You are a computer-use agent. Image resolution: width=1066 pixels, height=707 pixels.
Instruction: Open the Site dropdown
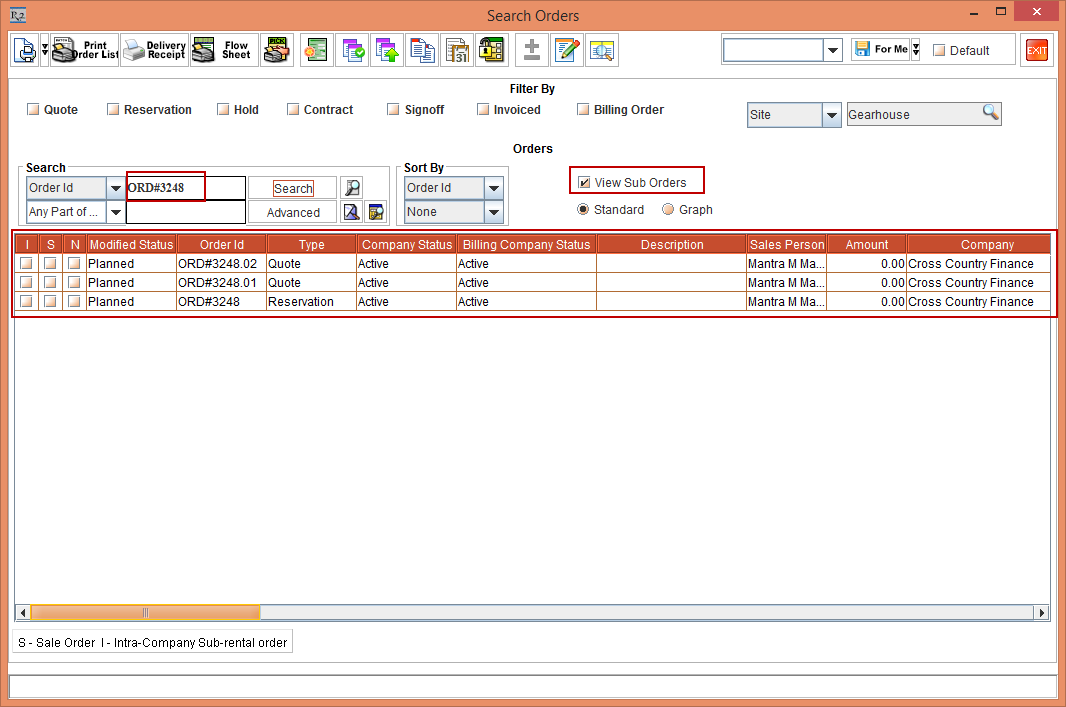831,115
